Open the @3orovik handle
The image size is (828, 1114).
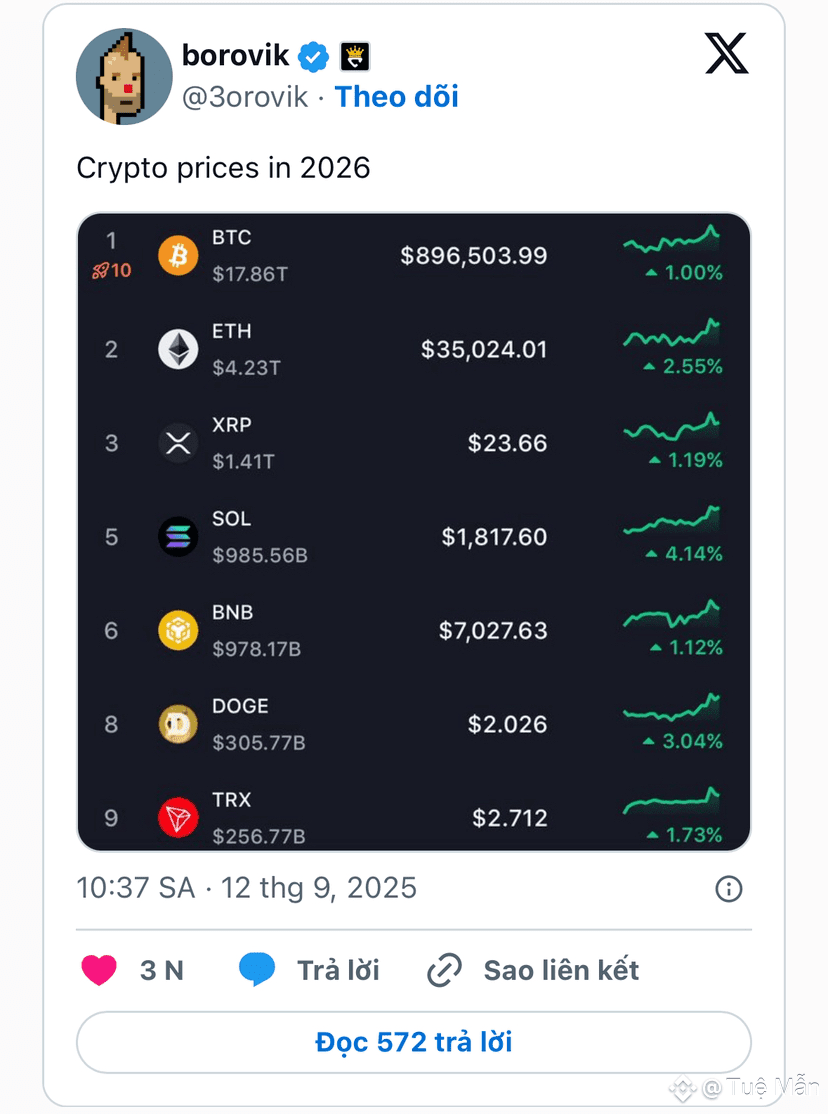[x=245, y=97]
